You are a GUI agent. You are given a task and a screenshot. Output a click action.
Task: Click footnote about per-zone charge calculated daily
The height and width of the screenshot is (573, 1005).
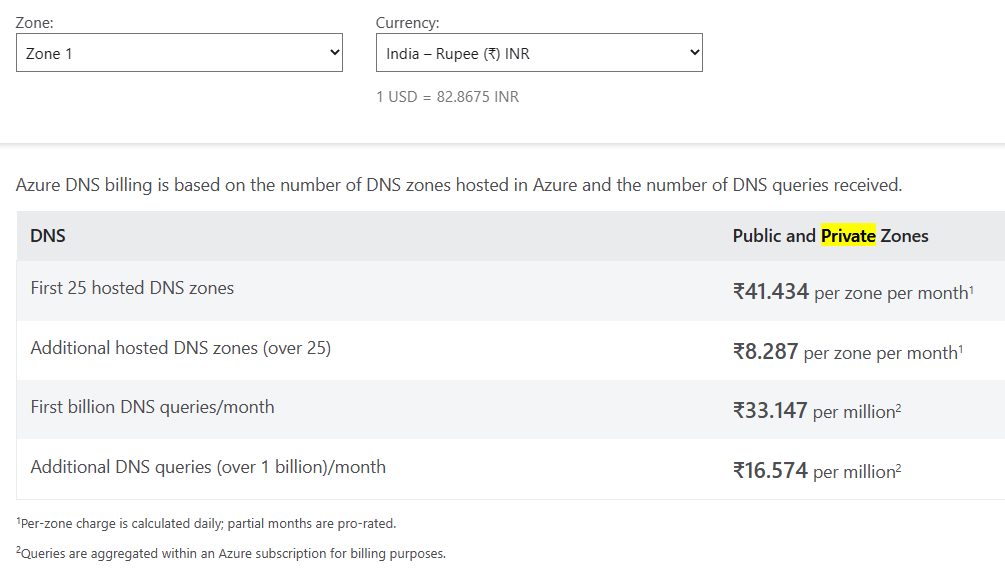(206, 523)
